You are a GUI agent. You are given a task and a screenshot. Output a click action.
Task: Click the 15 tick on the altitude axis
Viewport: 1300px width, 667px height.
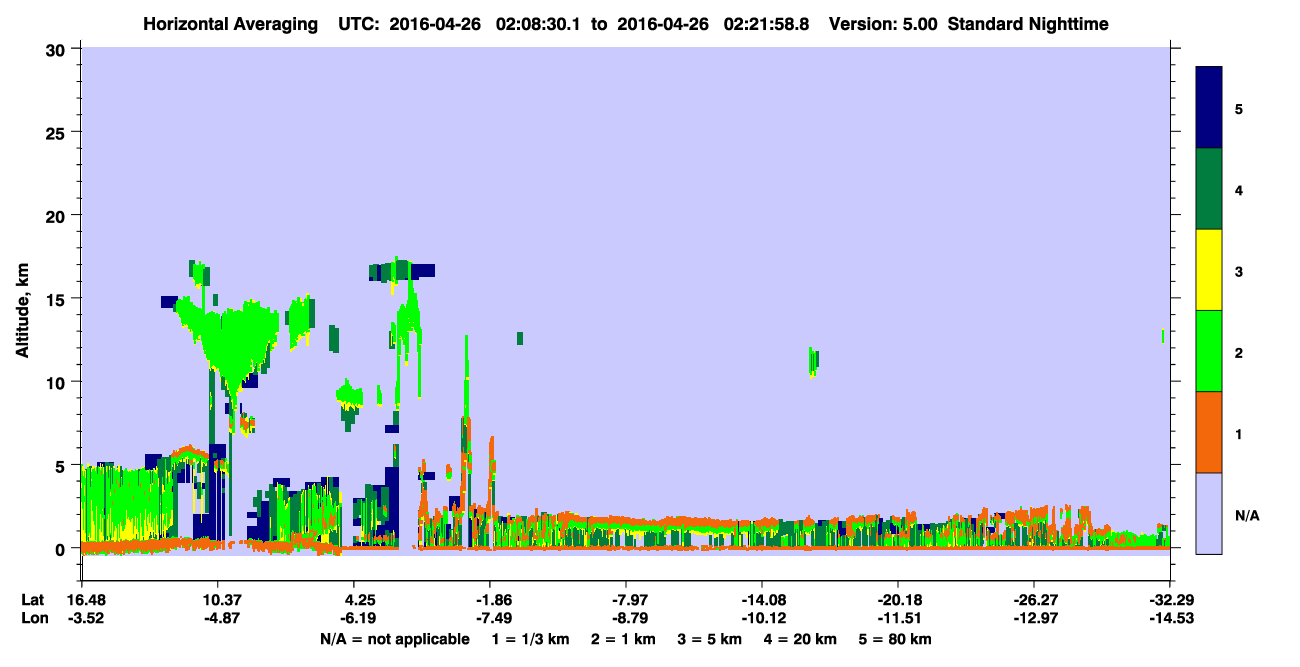(57, 299)
